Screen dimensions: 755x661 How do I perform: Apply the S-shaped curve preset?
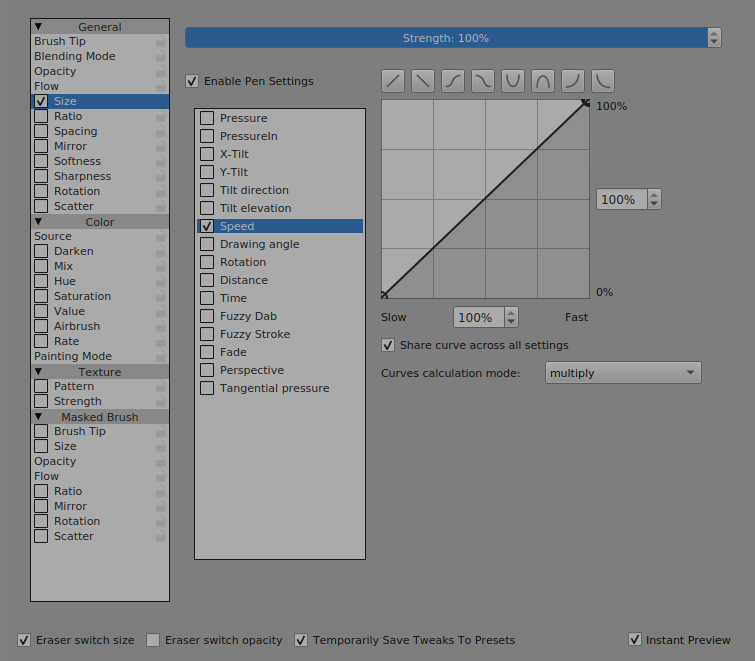click(454, 81)
